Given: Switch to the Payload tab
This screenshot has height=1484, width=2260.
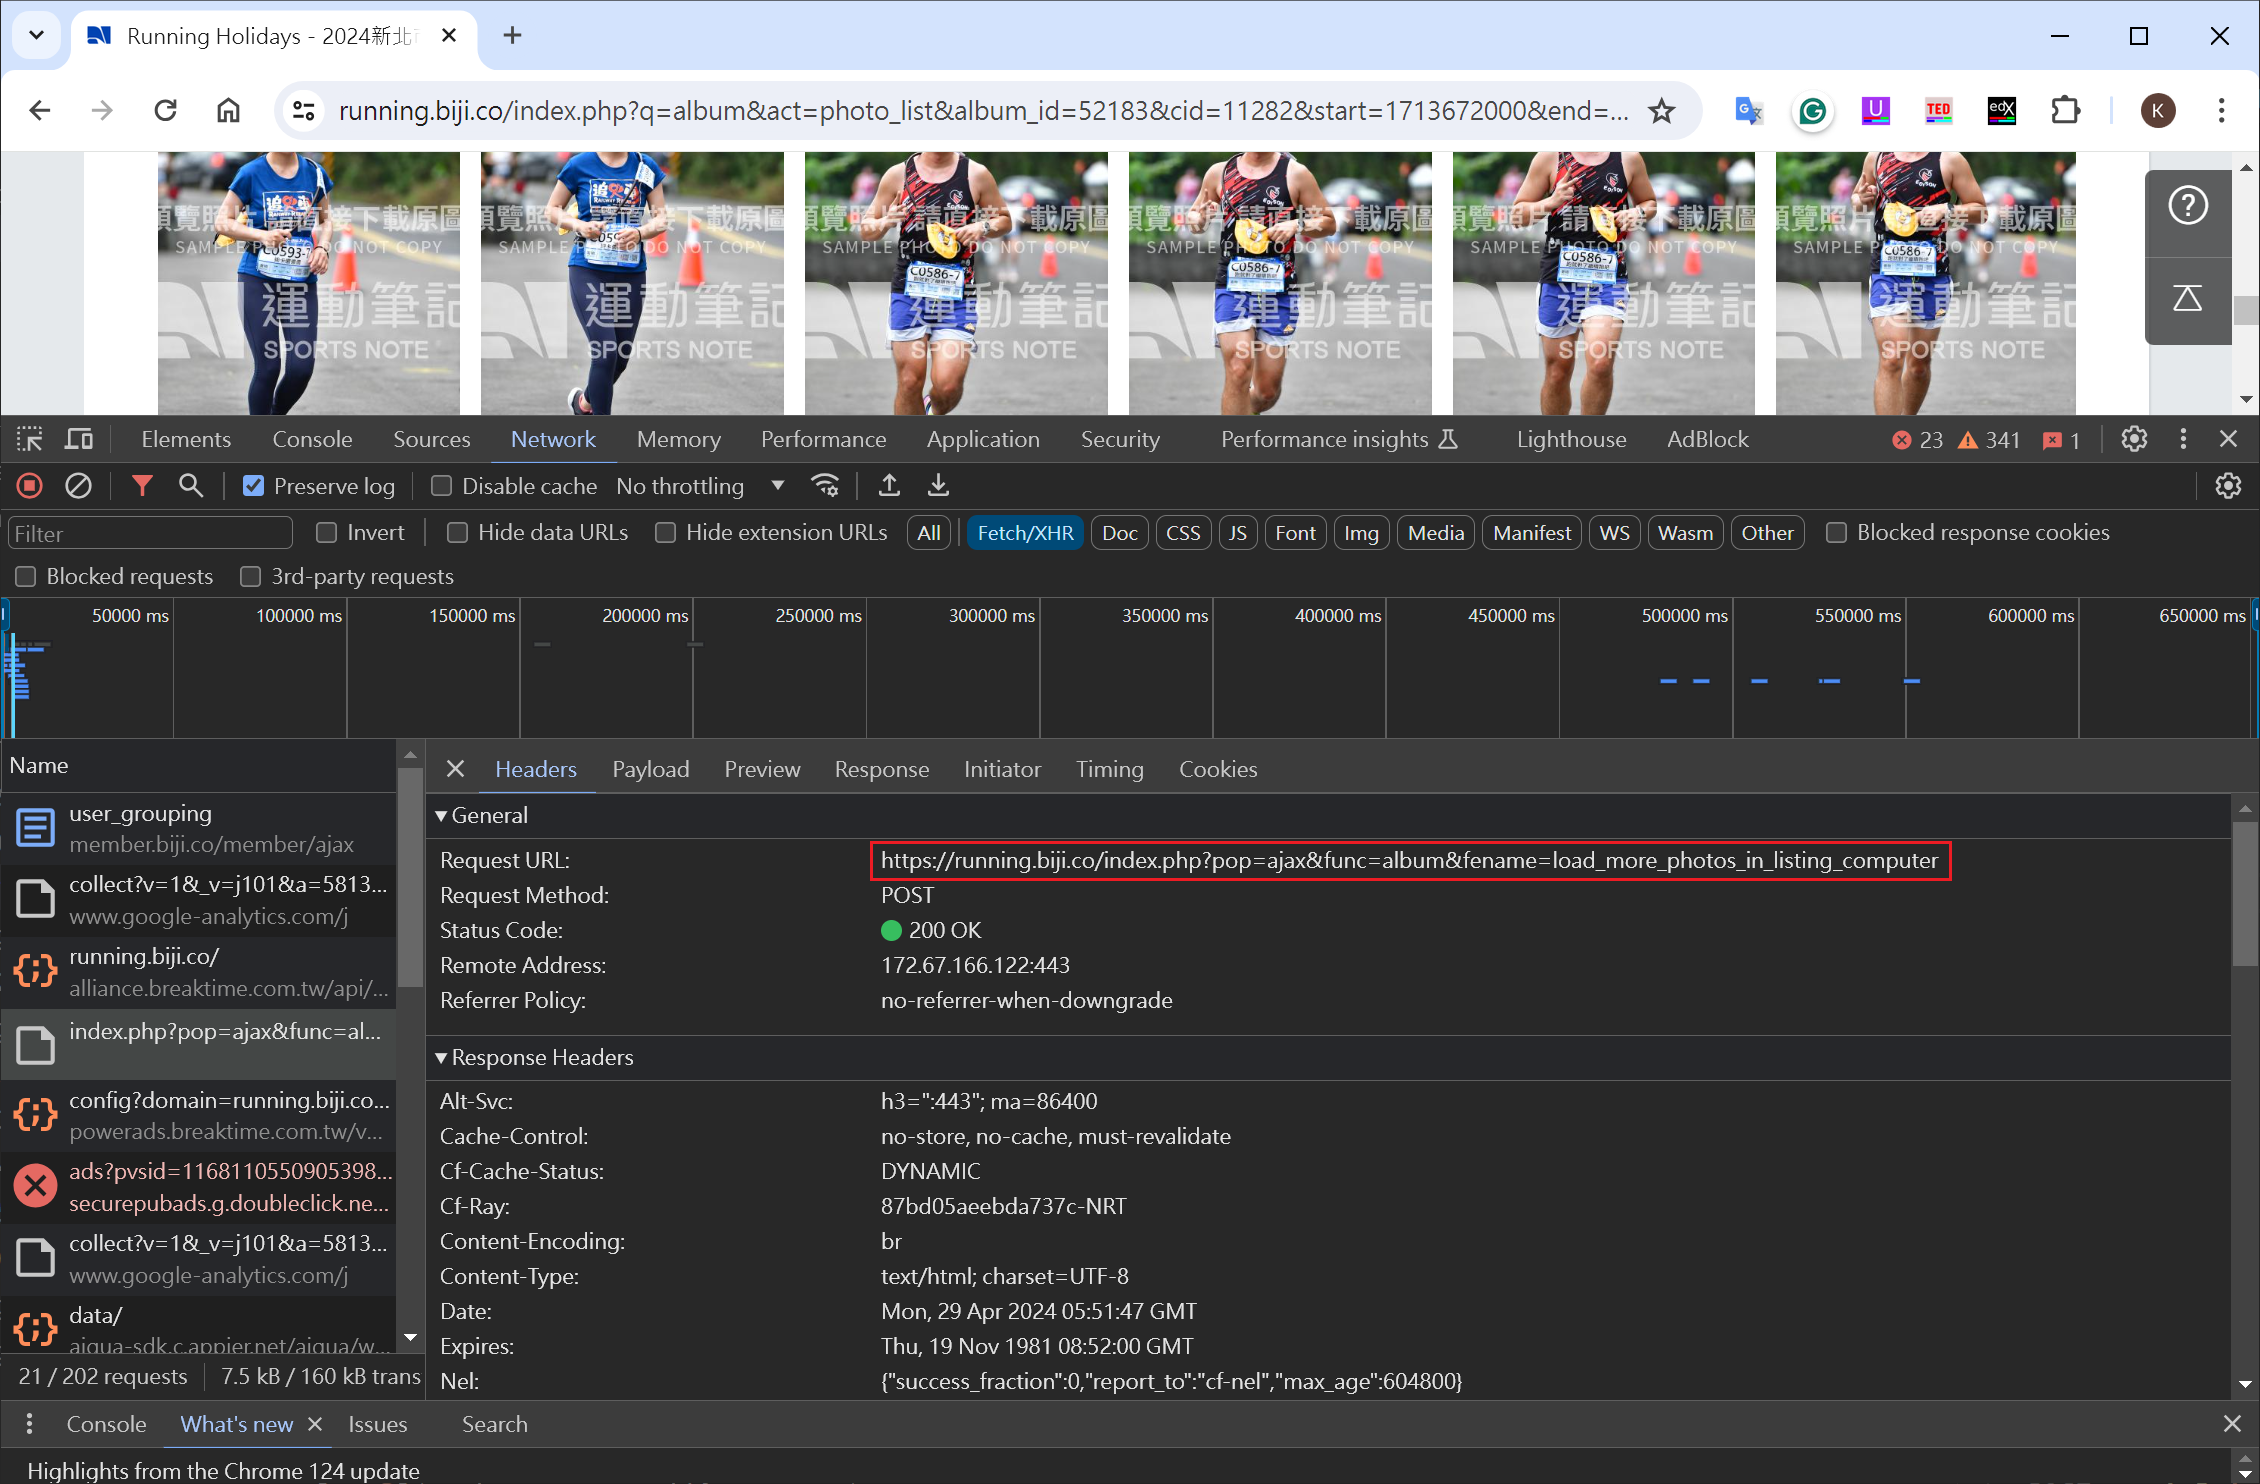Looking at the screenshot, I should (650, 769).
